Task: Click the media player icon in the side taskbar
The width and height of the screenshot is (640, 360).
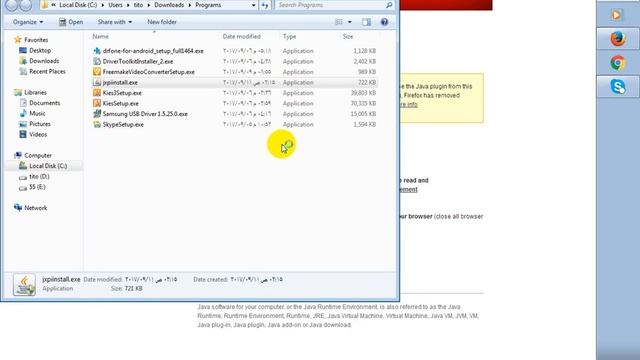Action: click(x=617, y=15)
